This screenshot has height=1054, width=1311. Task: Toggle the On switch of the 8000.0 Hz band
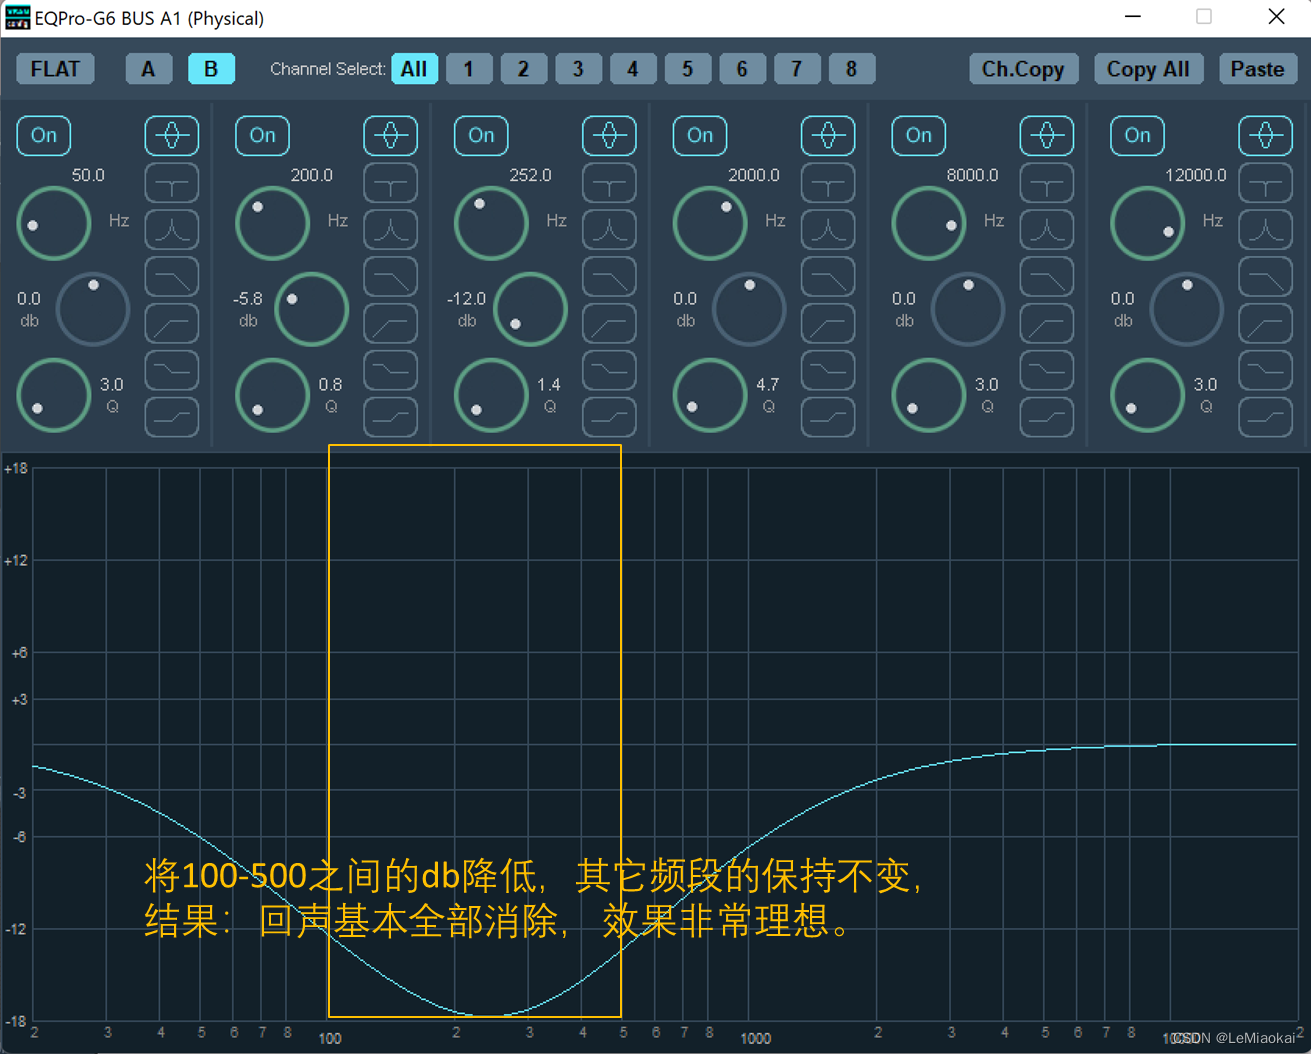(918, 136)
